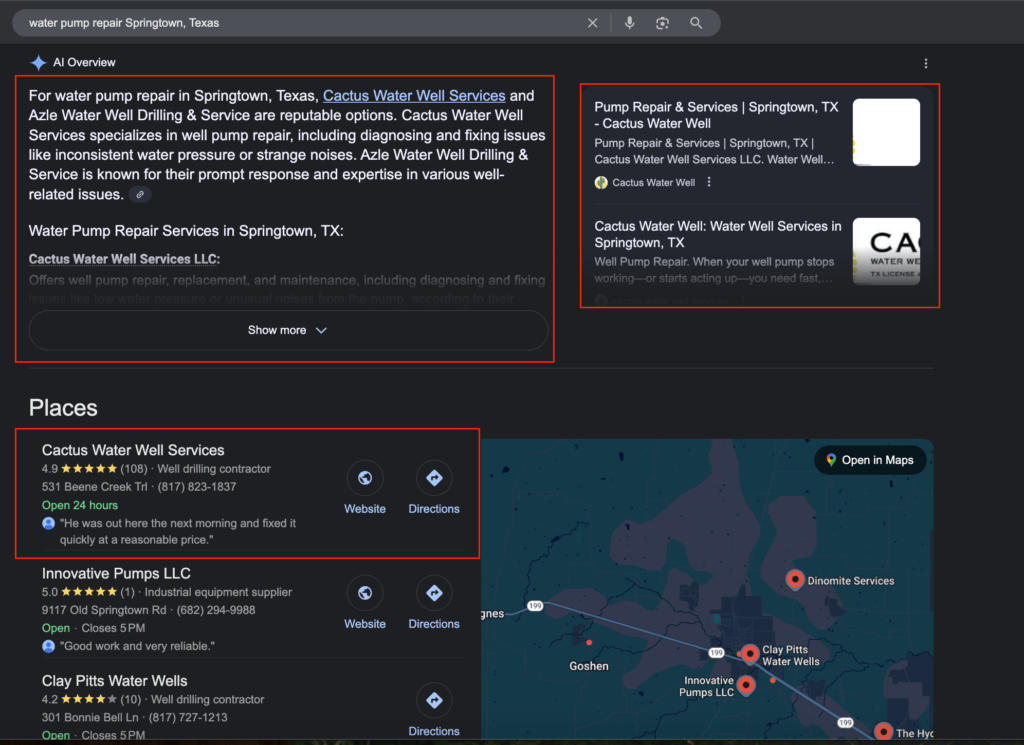The height and width of the screenshot is (745, 1024).
Task: Open AI Overview three-dot options menu
Action: pos(925,63)
